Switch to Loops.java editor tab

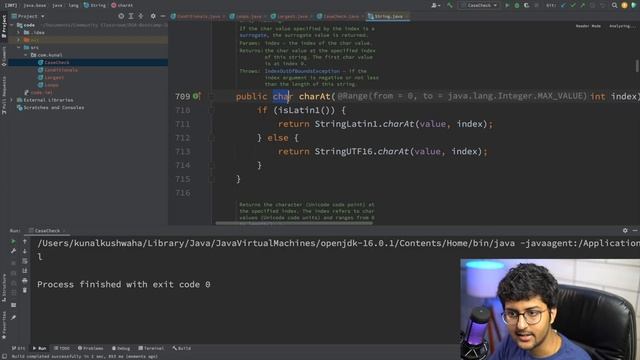pos(247,16)
